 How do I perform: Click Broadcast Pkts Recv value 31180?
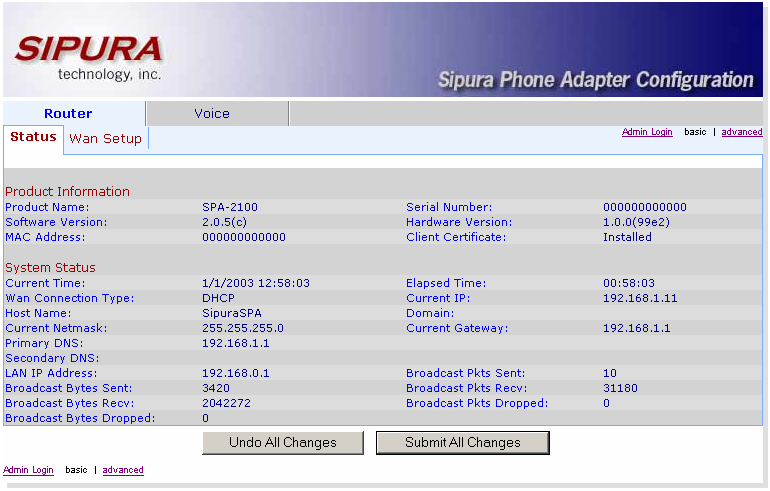click(x=620, y=388)
